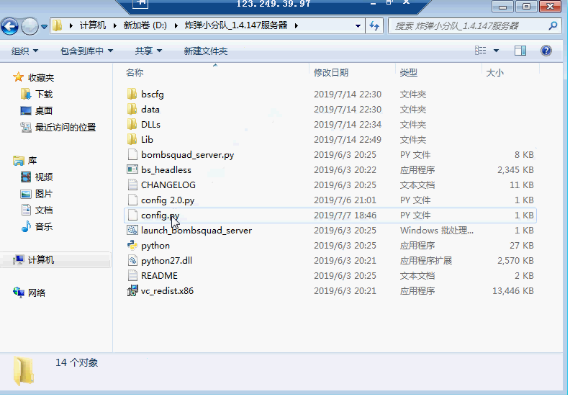This screenshot has width=568, height=395.
Task: Click the folder icon in address bar
Action: coord(57,26)
